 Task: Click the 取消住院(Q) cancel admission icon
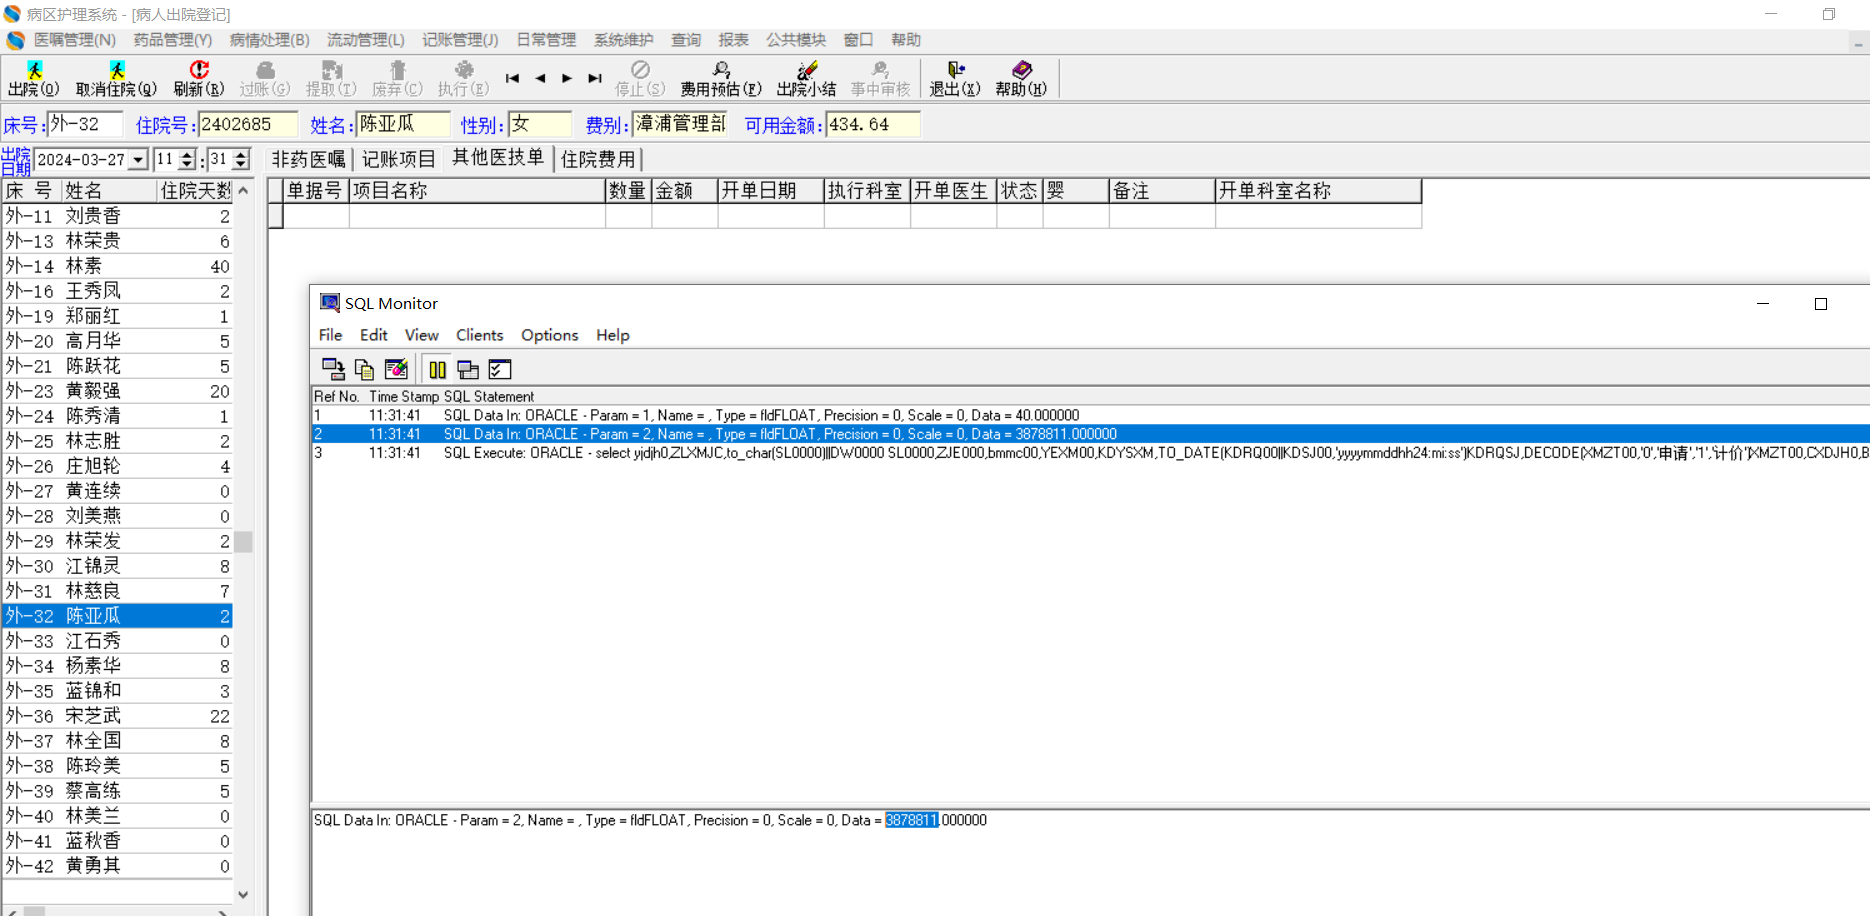coord(116,78)
